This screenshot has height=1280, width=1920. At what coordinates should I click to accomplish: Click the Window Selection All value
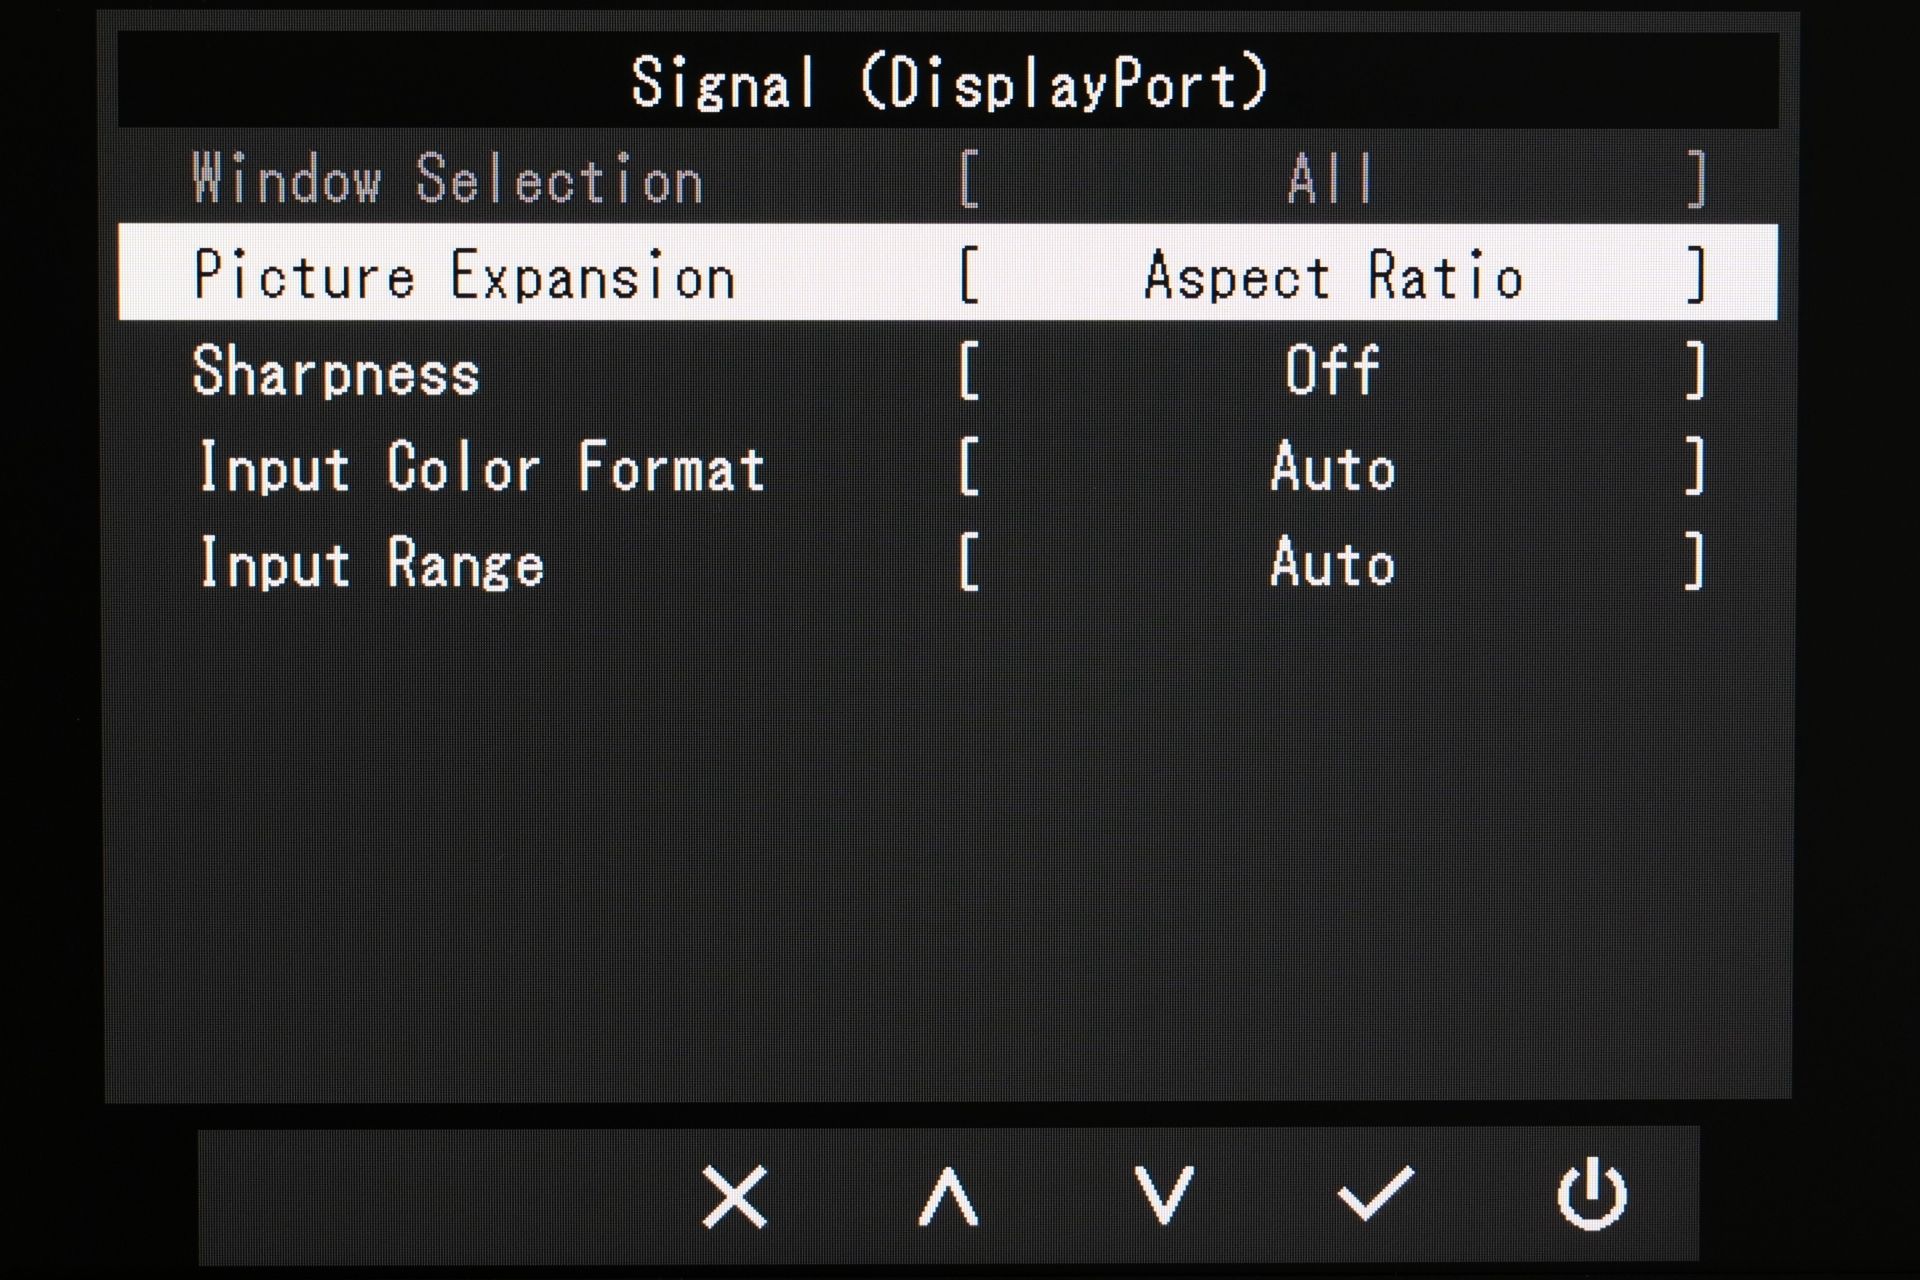click(x=1331, y=179)
